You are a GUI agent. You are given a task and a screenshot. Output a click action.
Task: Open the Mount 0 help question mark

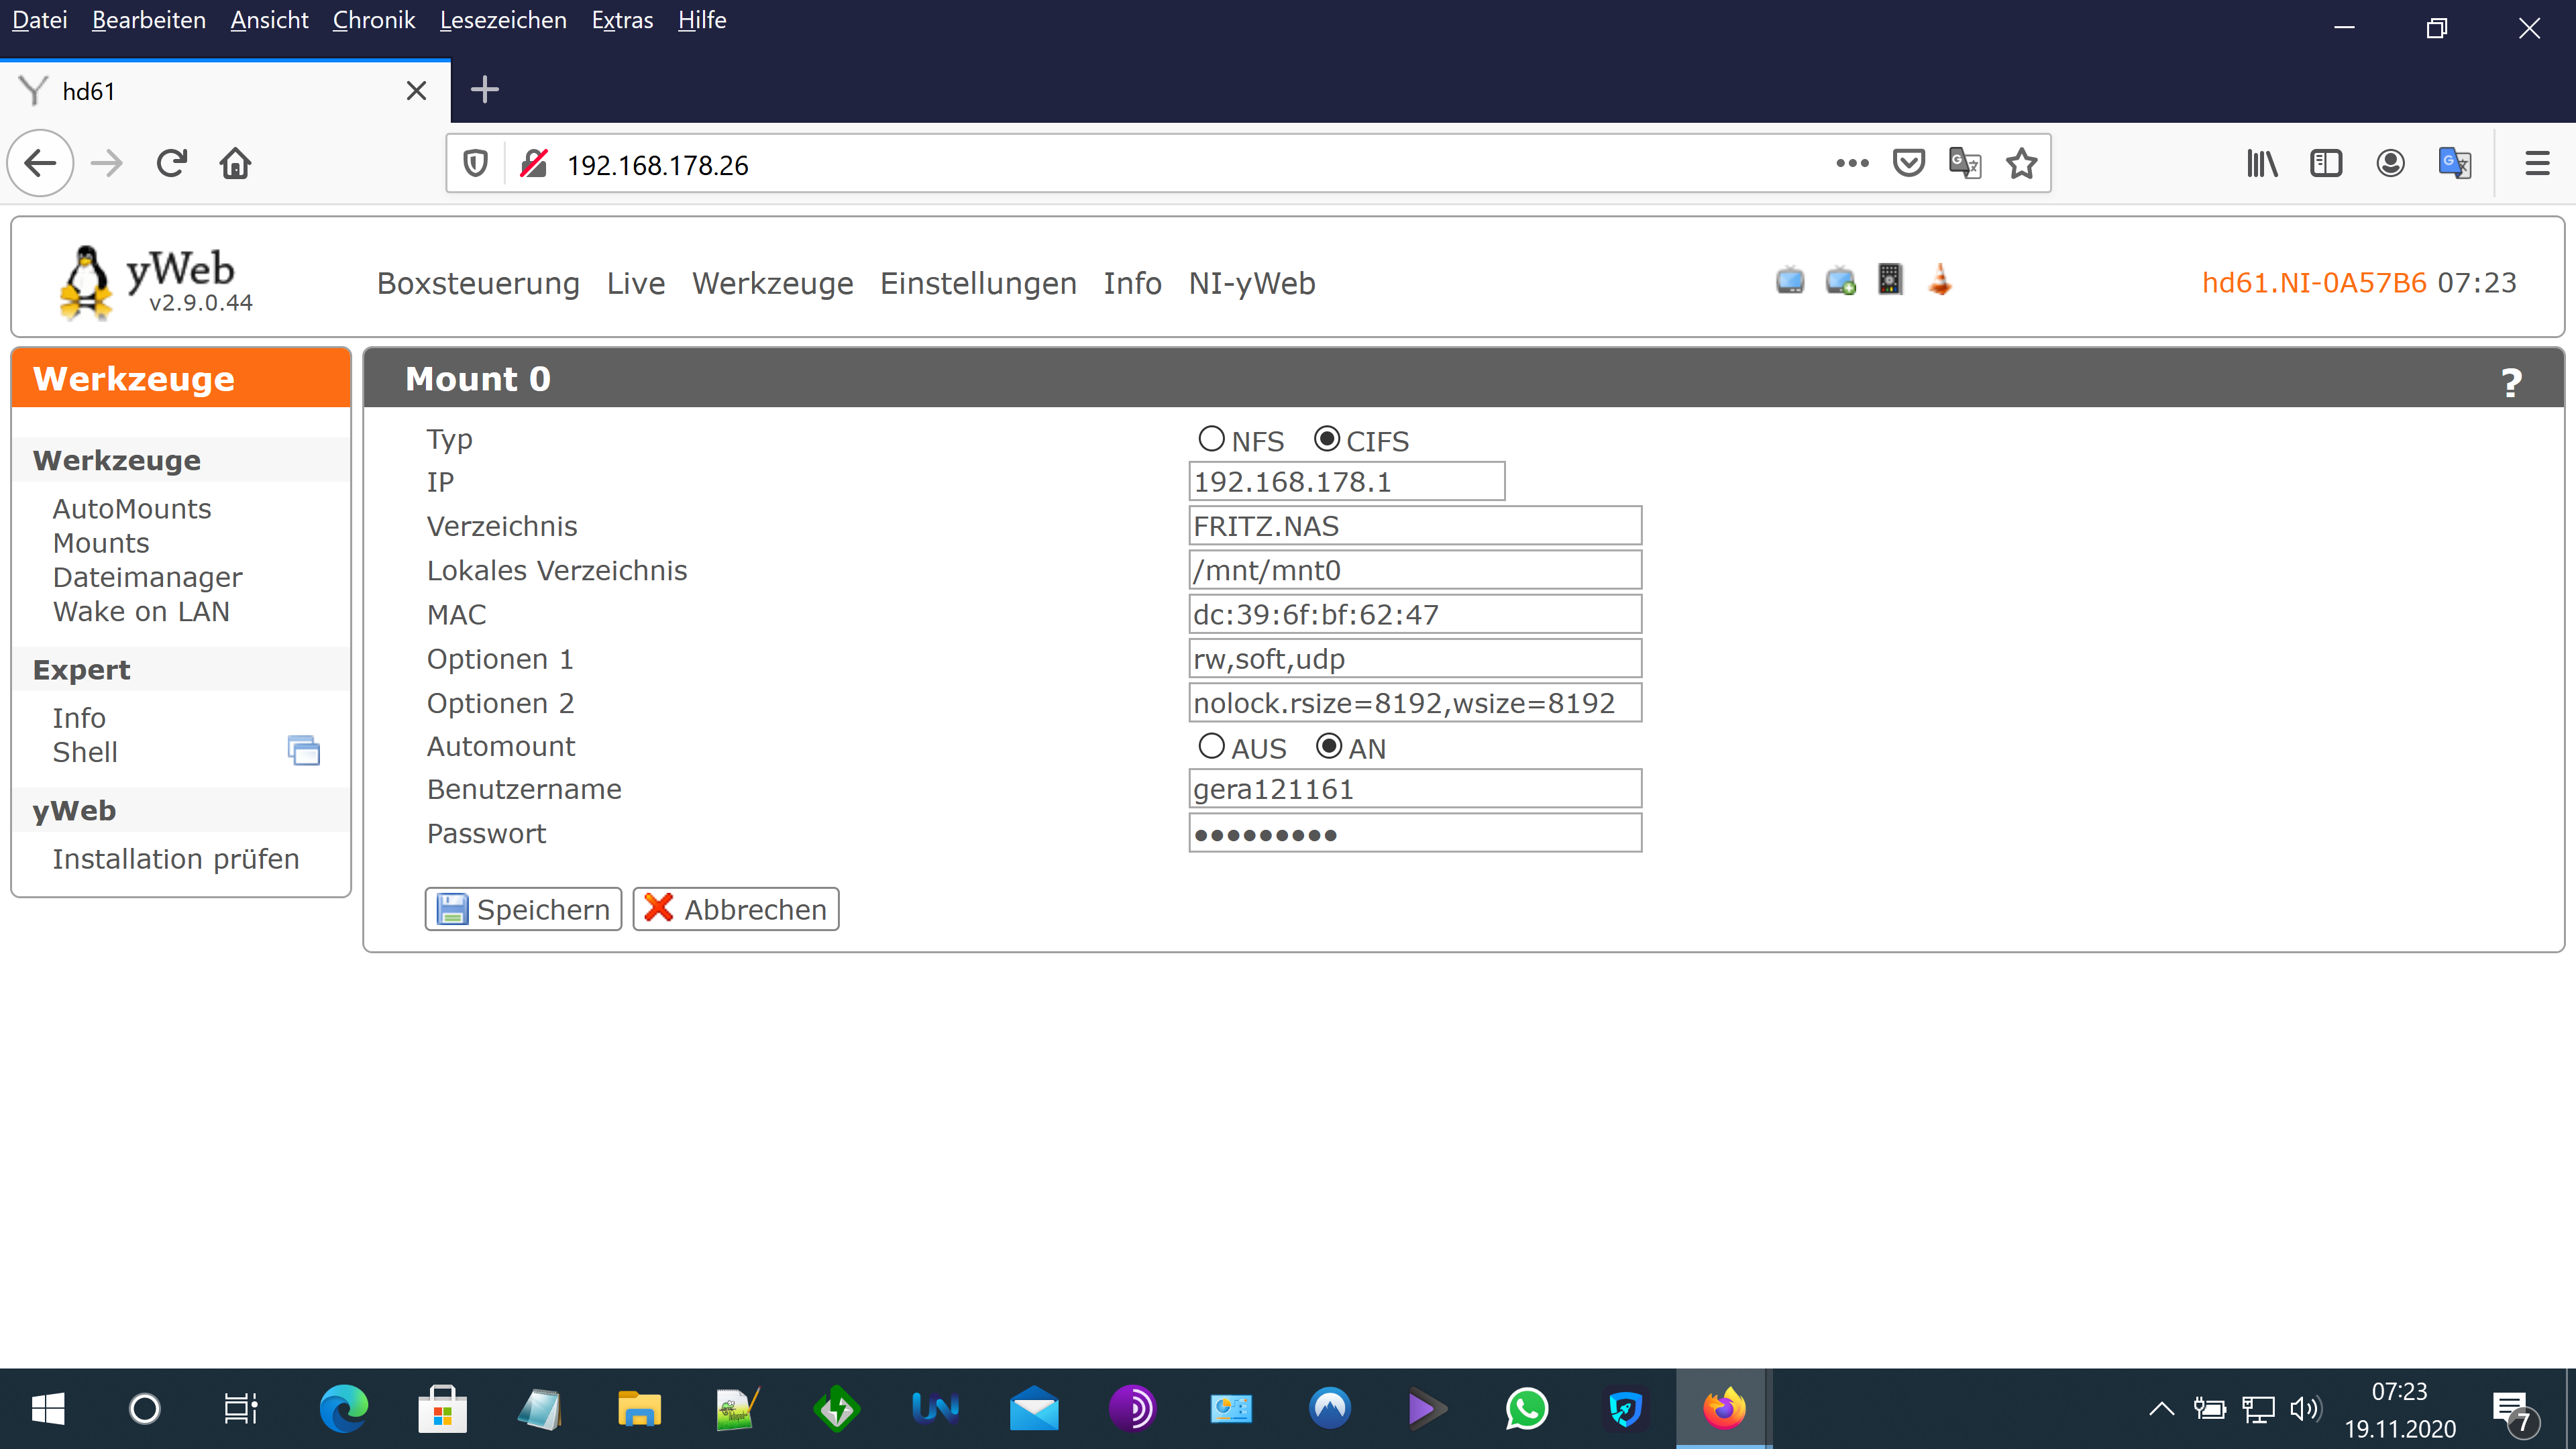click(2510, 382)
